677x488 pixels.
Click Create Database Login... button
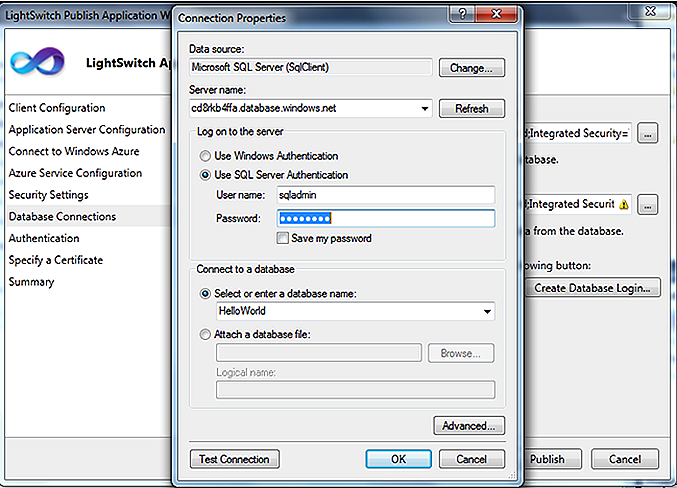(592, 288)
